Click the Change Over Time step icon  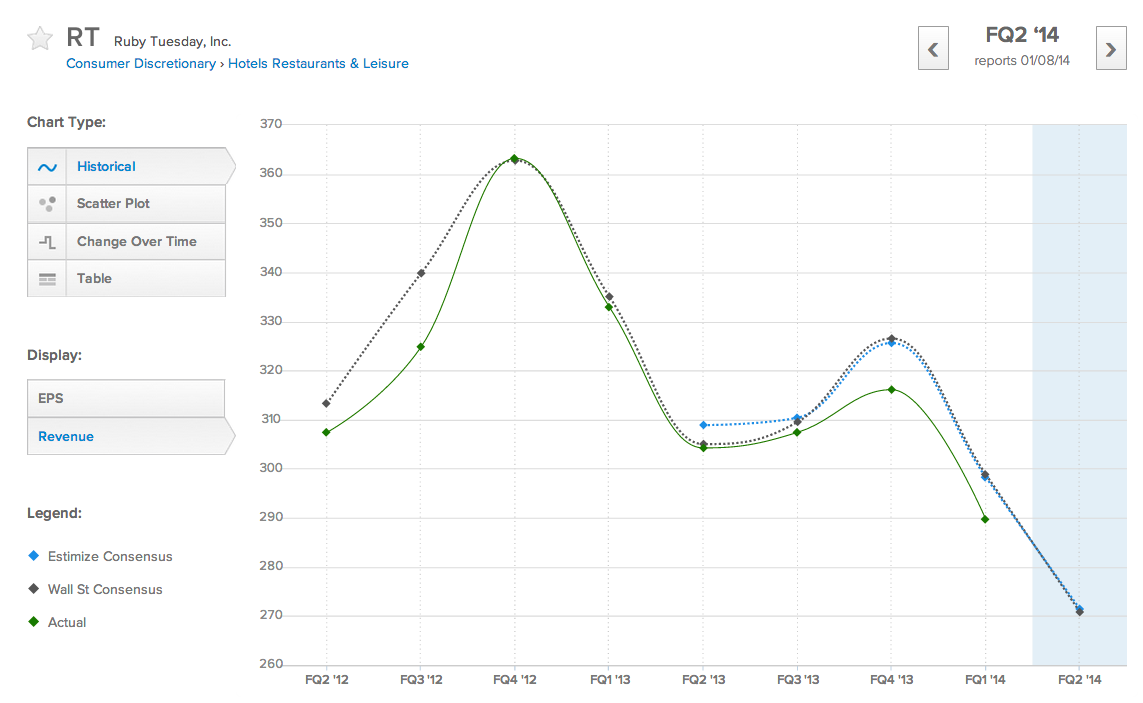(x=47, y=242)
